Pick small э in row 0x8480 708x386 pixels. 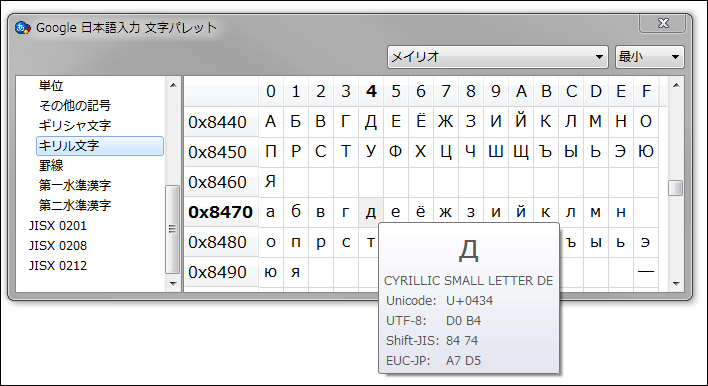click(x=646, y=242)
